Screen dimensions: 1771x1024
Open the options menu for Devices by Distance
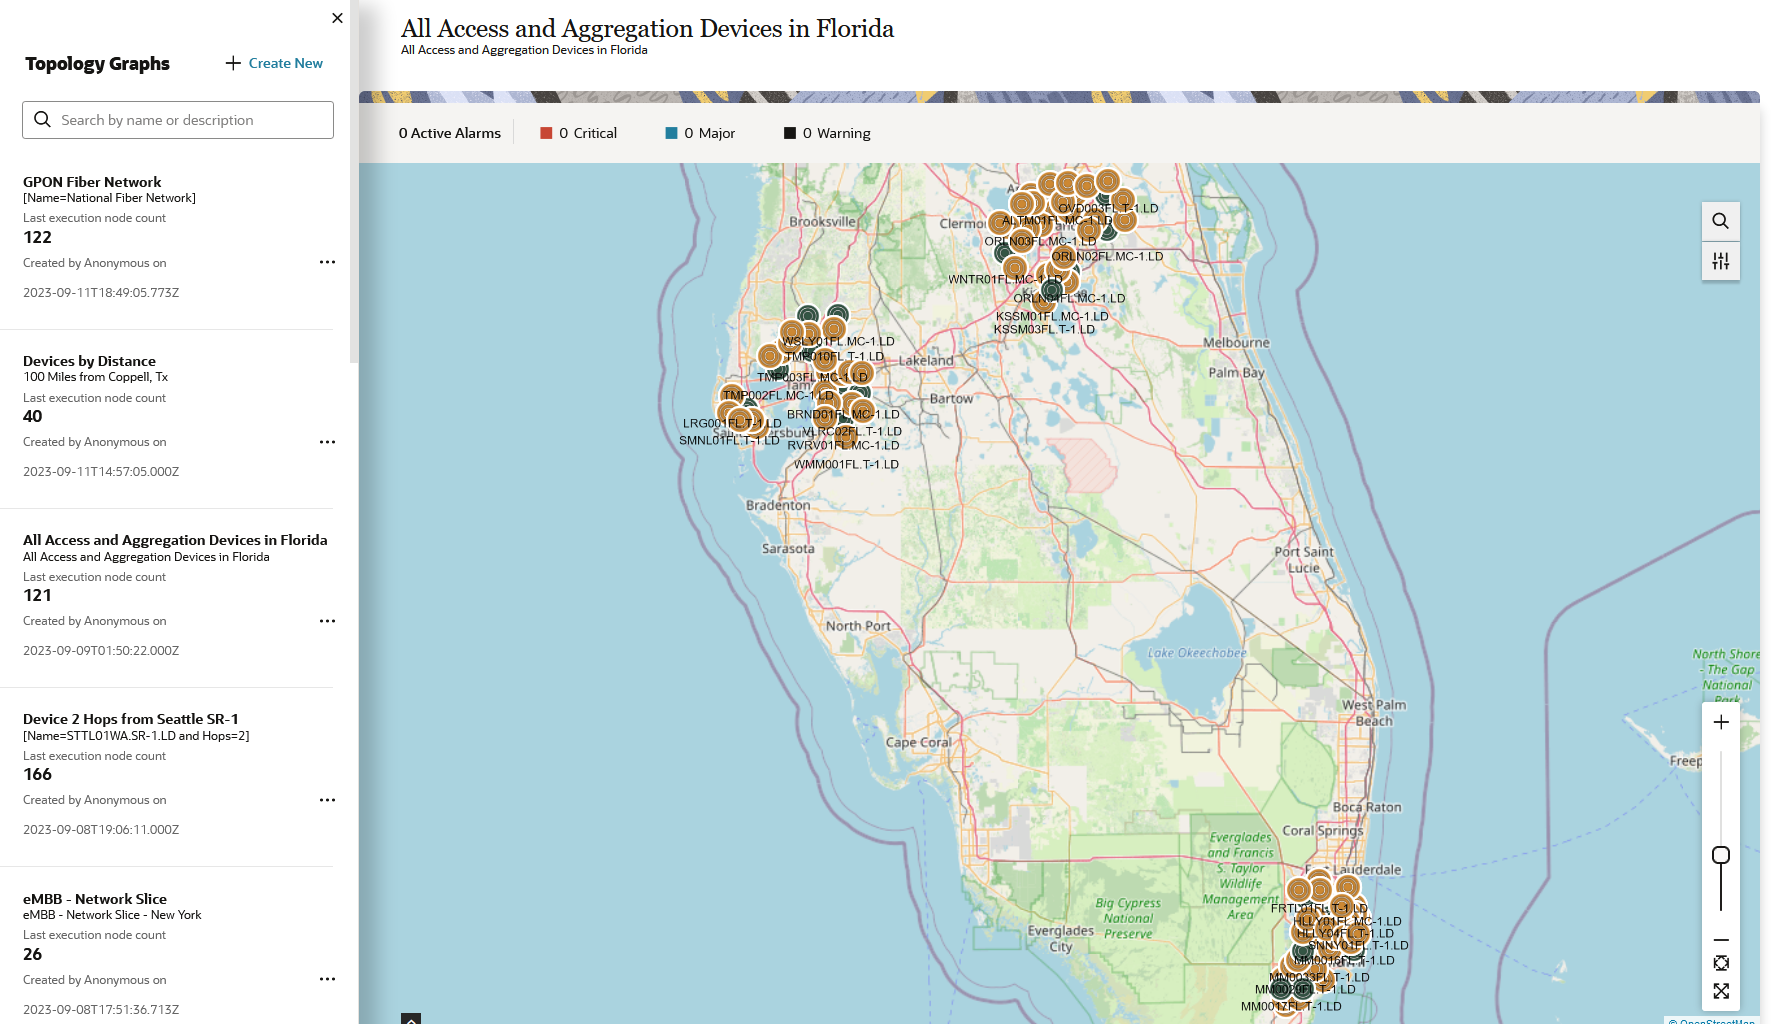pyautogui.click(x=327, y=441)
